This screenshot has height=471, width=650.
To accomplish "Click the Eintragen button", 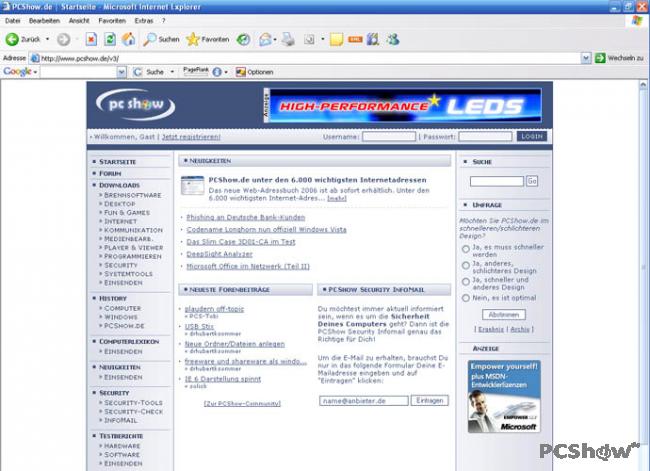I will tap(429, 401).
